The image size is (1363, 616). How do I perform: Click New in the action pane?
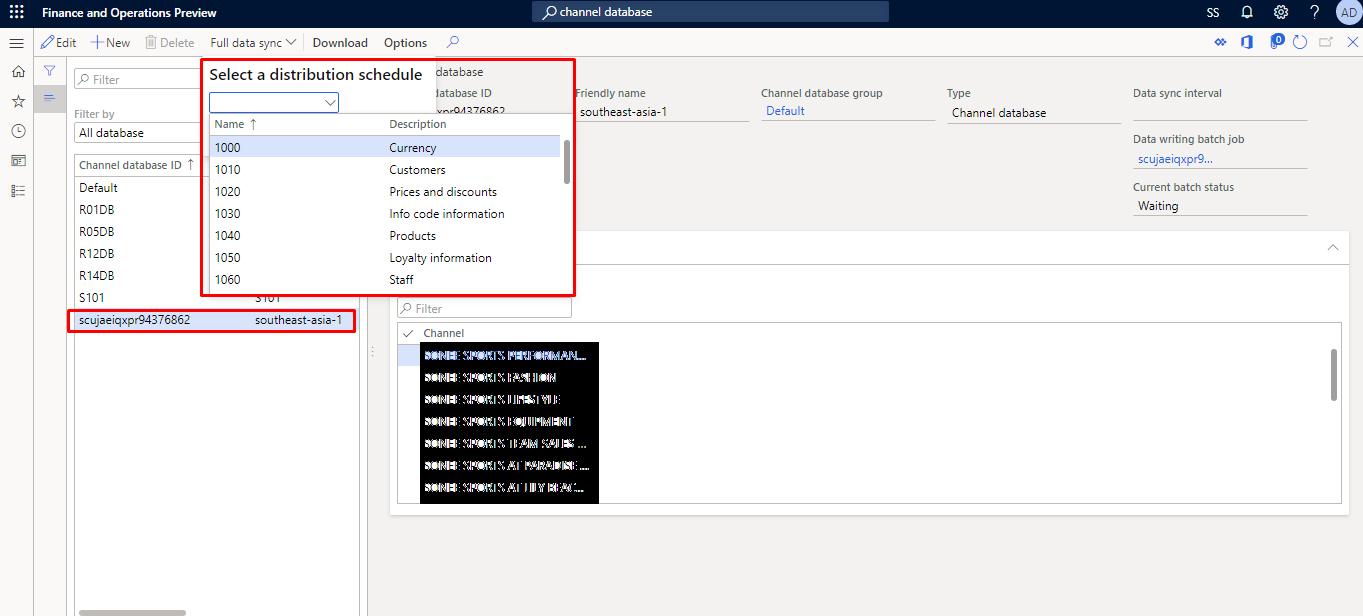pyautogui.click(x=111, y=42)
